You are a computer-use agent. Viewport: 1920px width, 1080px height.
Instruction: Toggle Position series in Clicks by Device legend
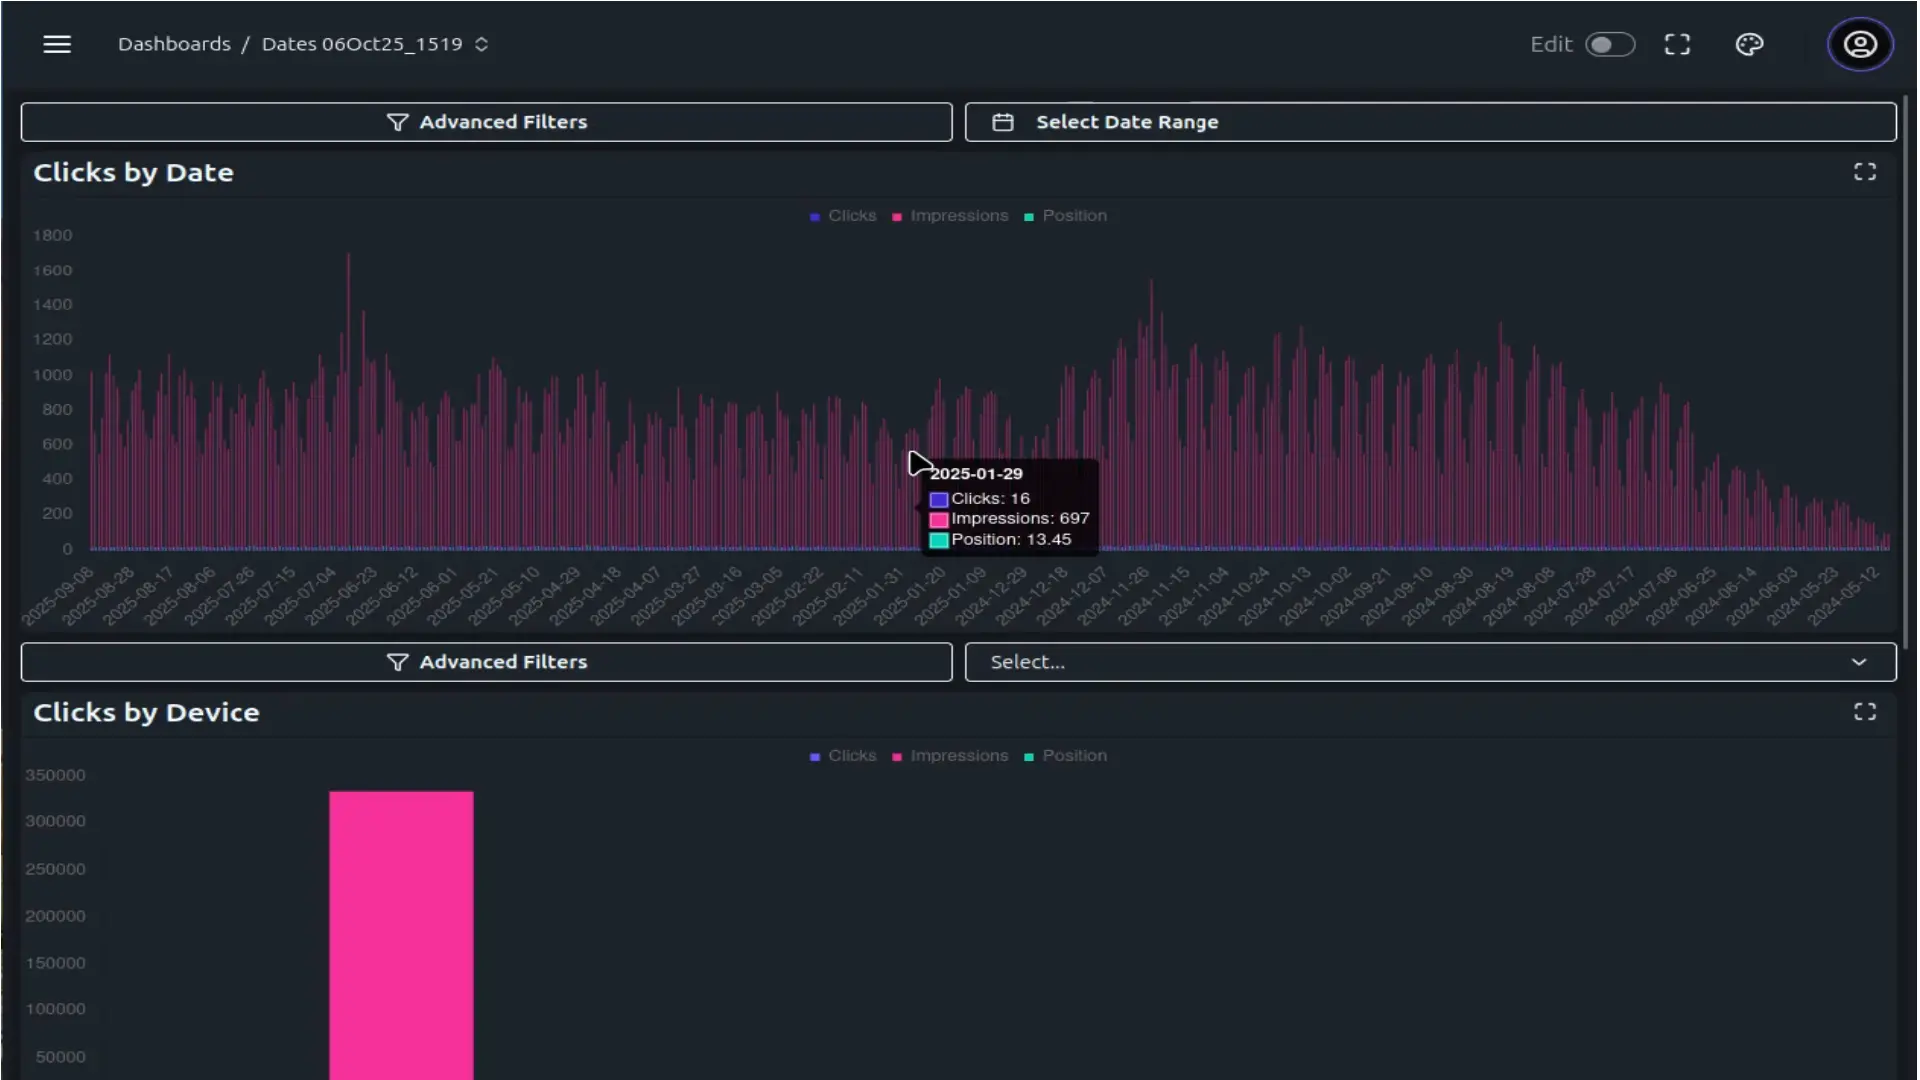pyautogui.click(x=1066, y=756)
